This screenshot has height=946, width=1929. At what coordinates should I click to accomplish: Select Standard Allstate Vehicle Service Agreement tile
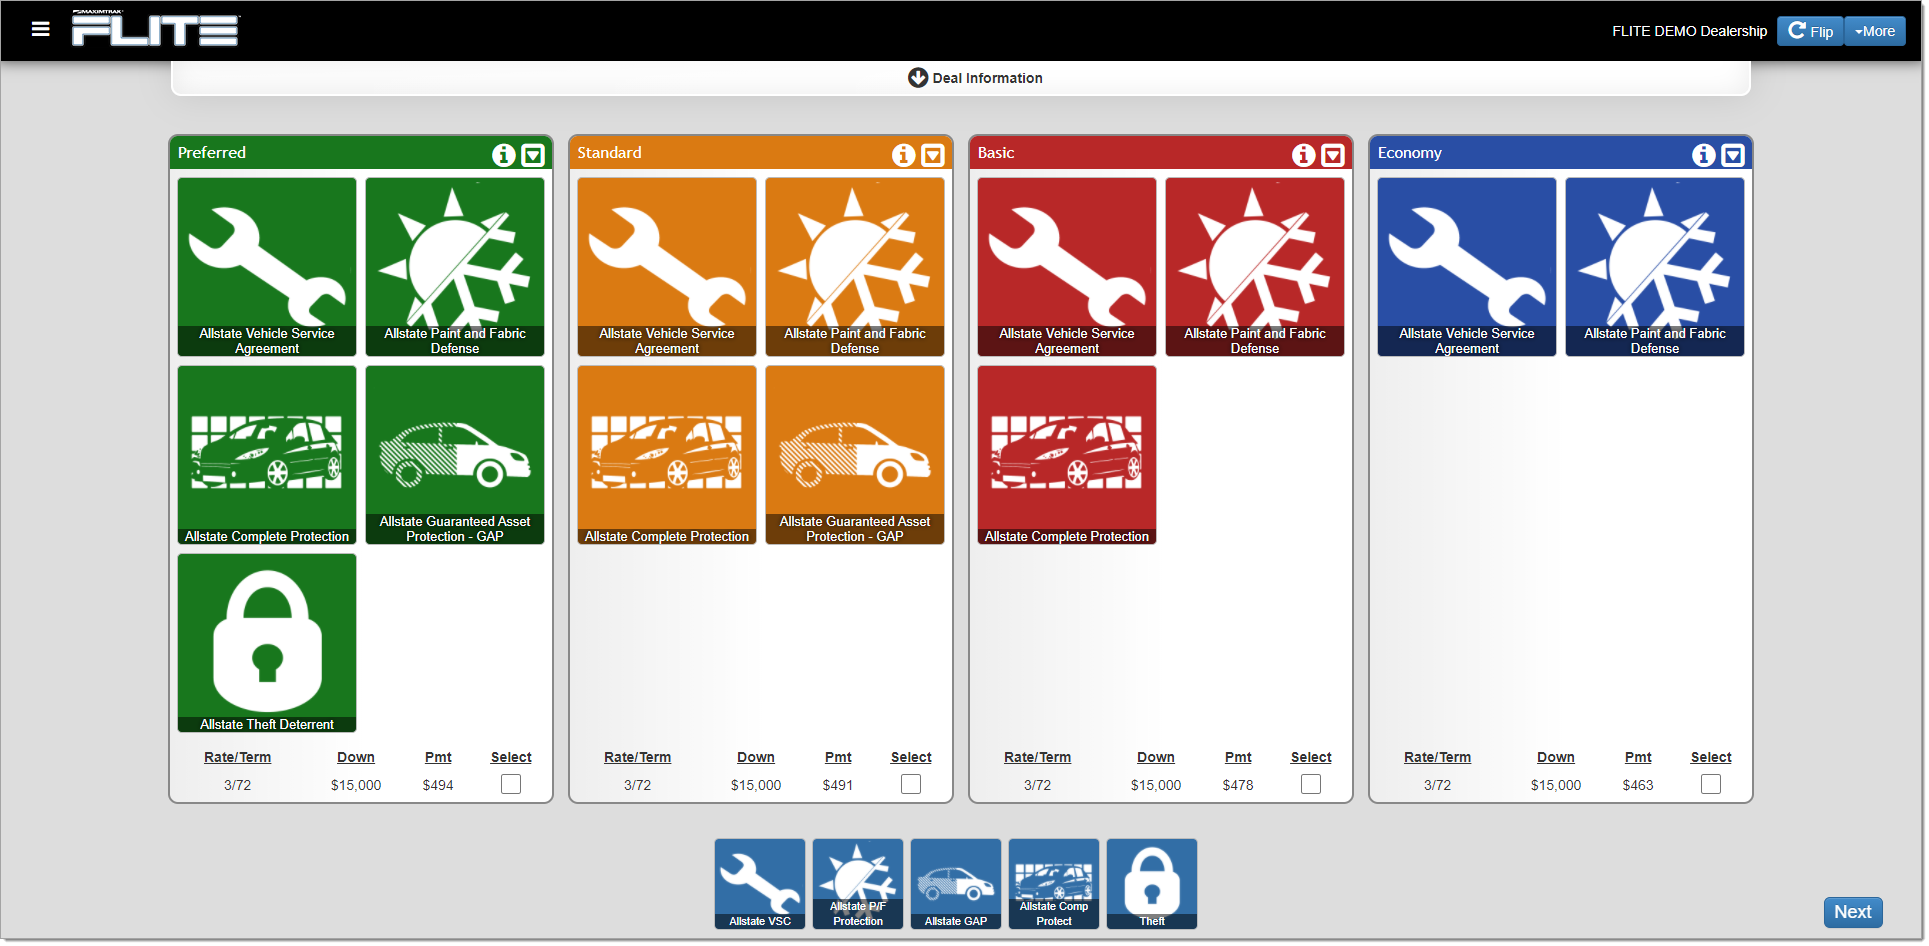tap(667, 267)
